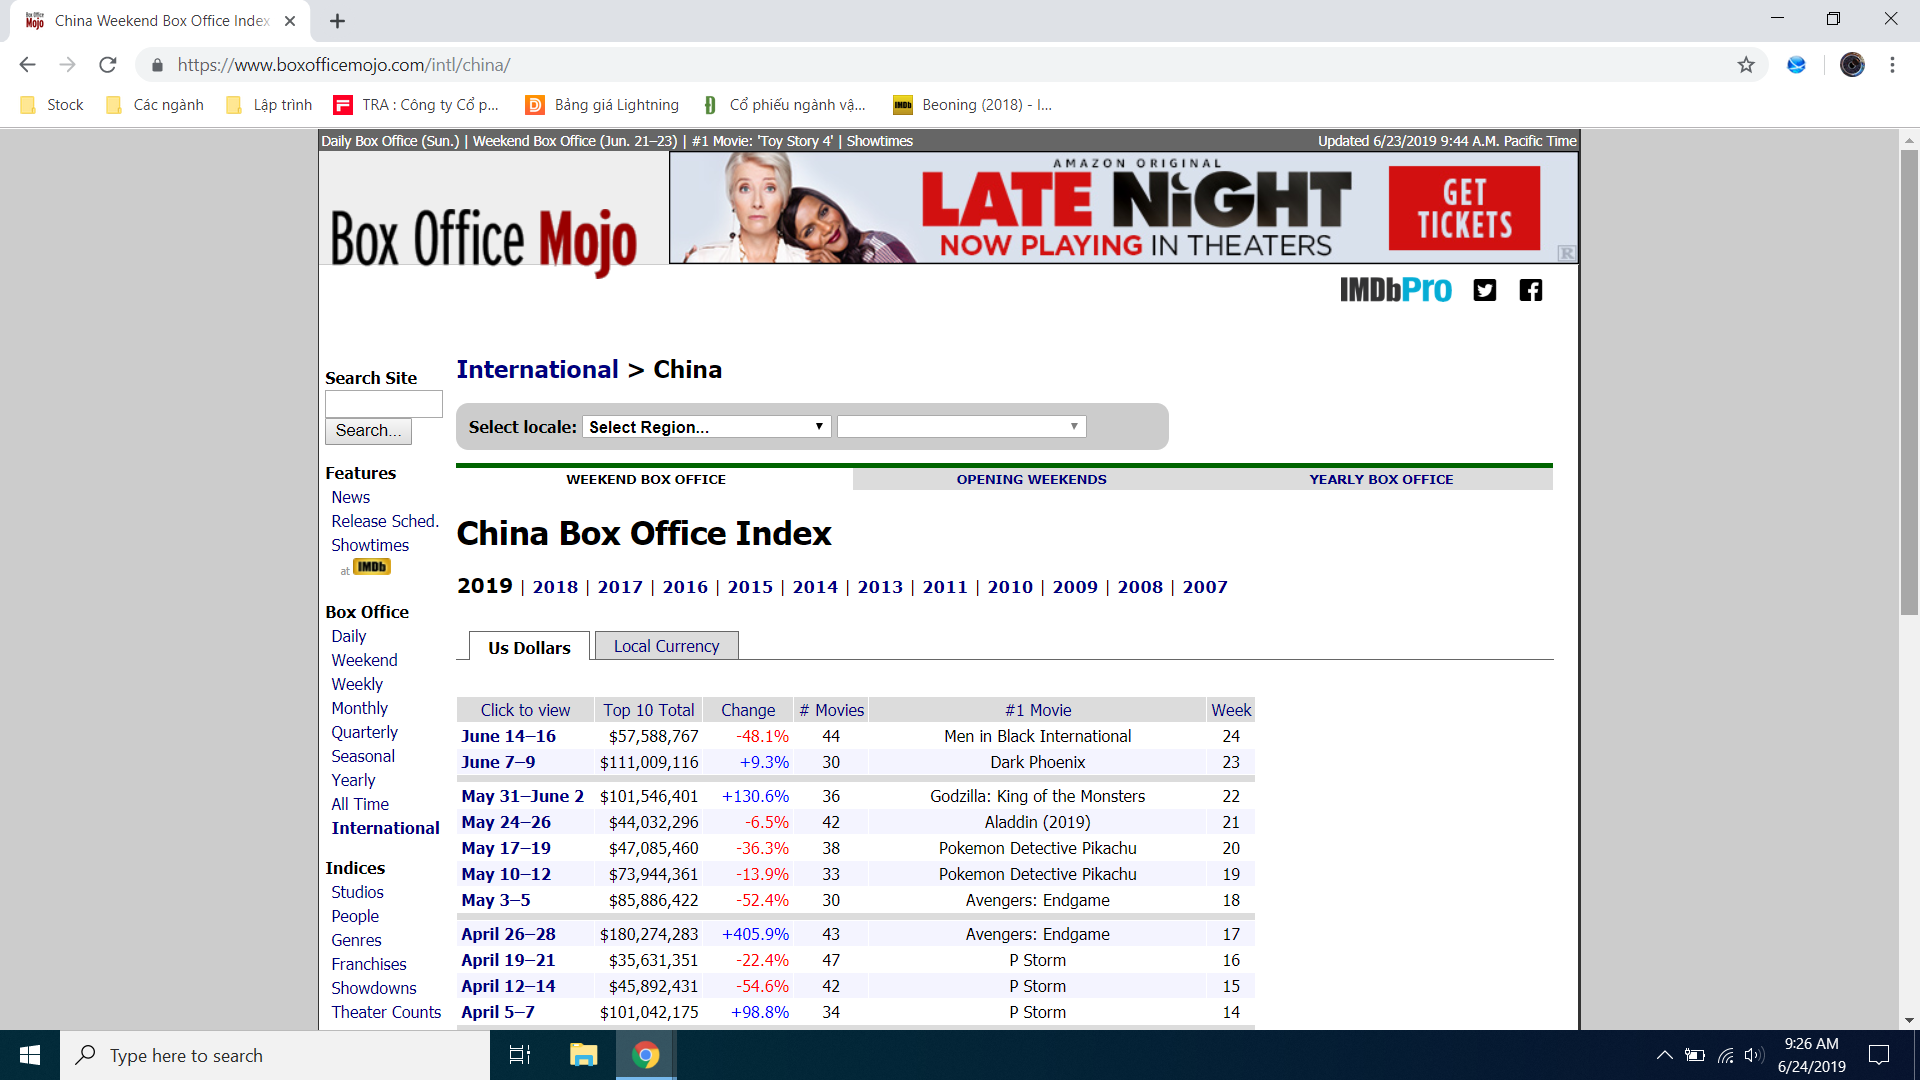1920x1080 pixels.
Task: Select the Us Dollars tab
Action: 529,647
